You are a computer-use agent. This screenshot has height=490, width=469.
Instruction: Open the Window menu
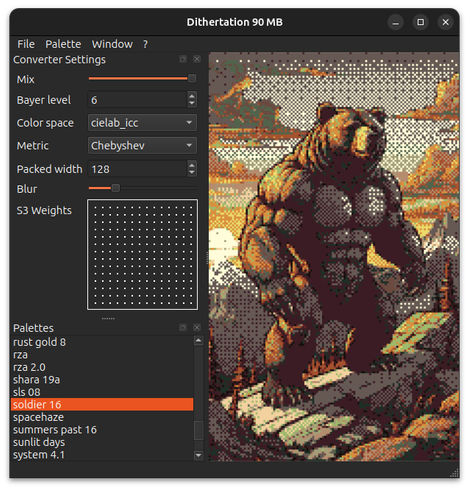click(x=112, y=44)
